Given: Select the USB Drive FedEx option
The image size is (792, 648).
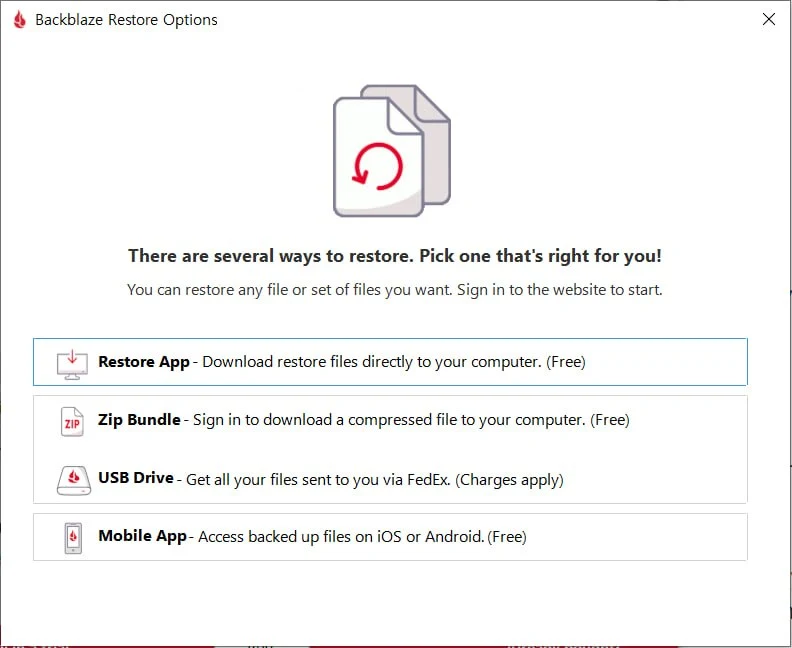Looking at the screenshot, I should click(x=390, y=478).
